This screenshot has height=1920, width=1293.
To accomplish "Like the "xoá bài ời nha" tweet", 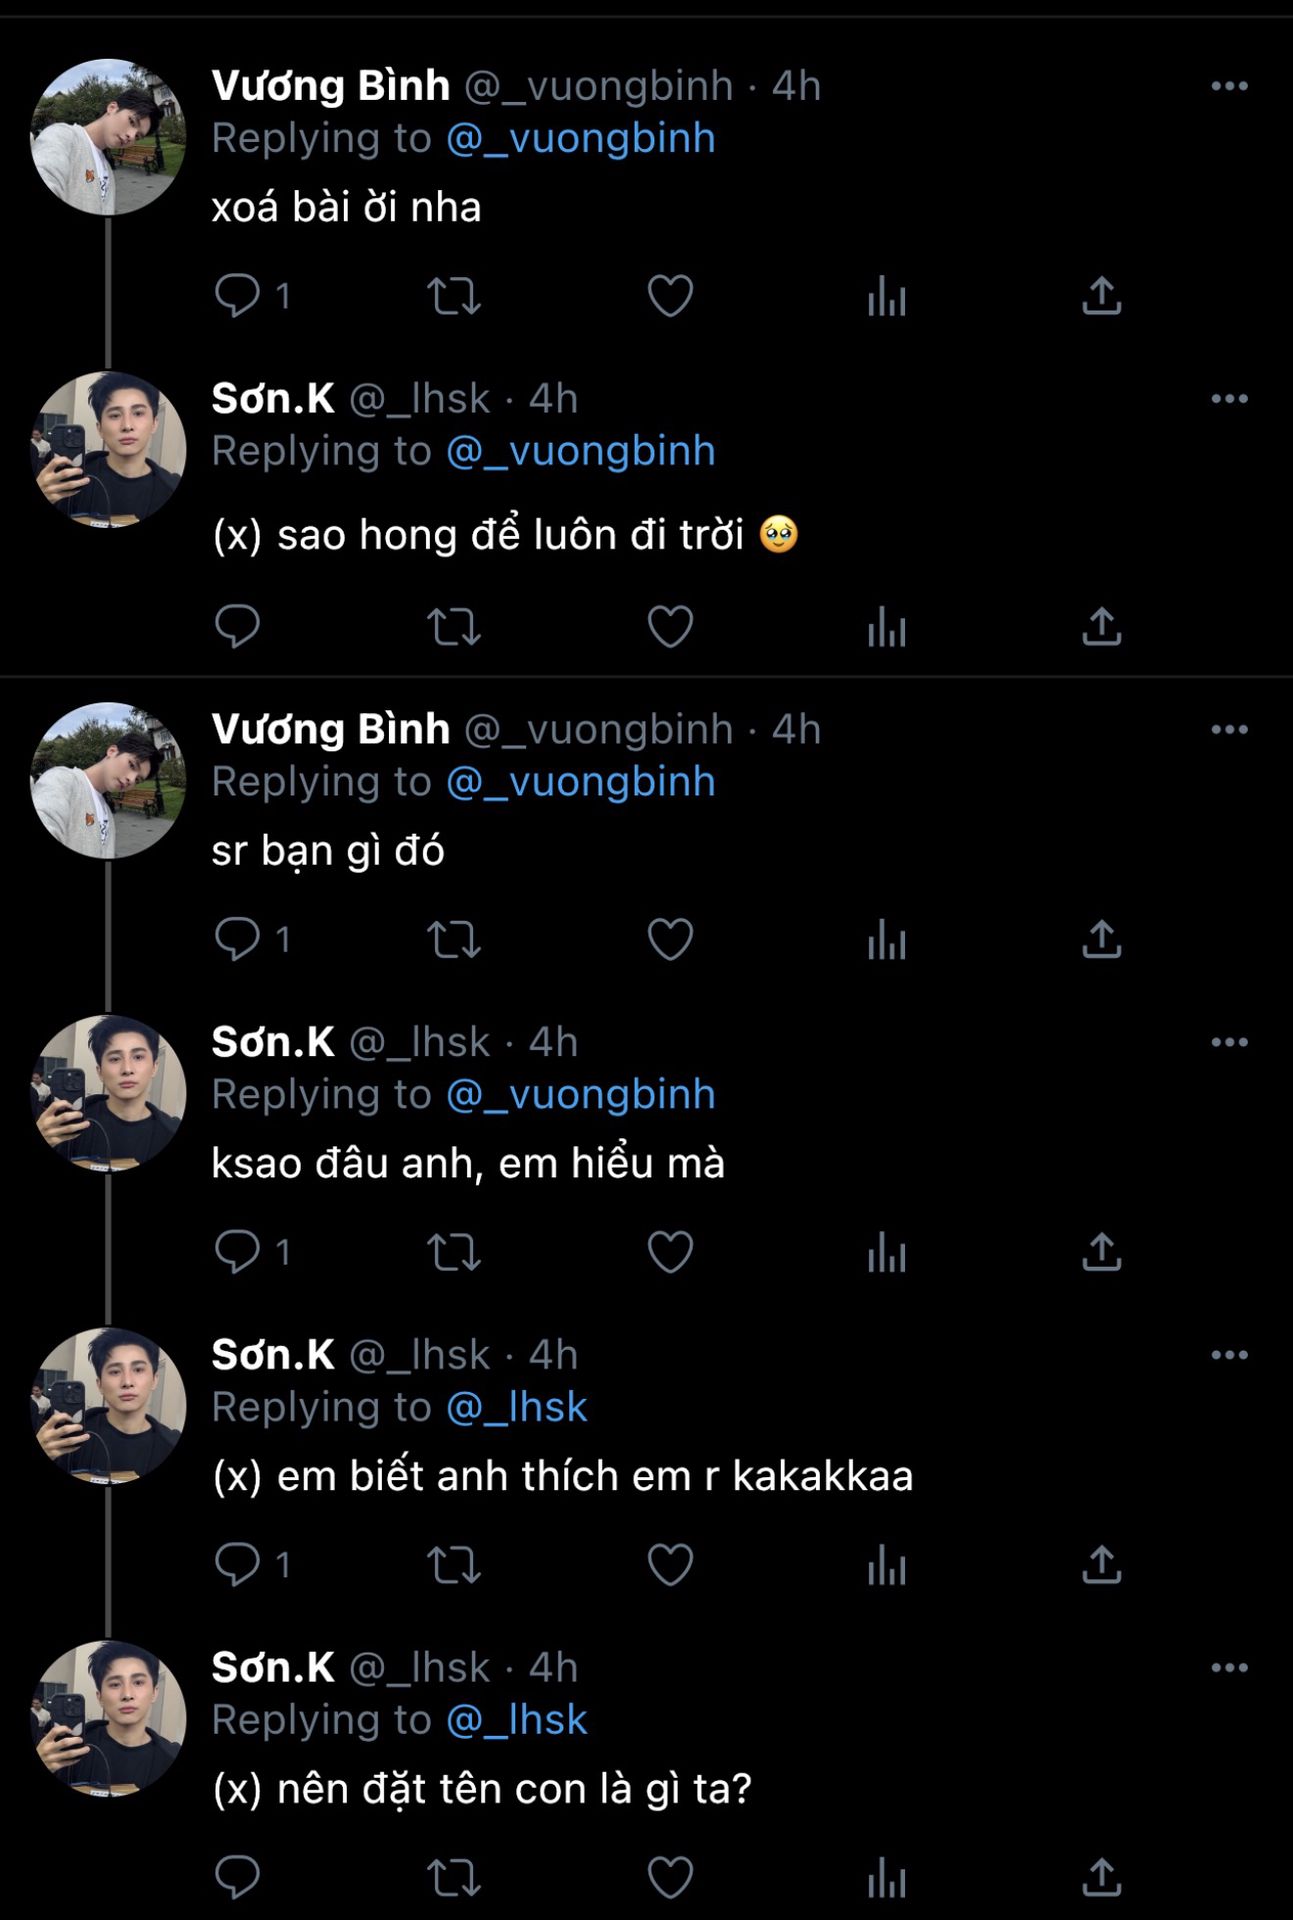I will [x=670, y=296].
